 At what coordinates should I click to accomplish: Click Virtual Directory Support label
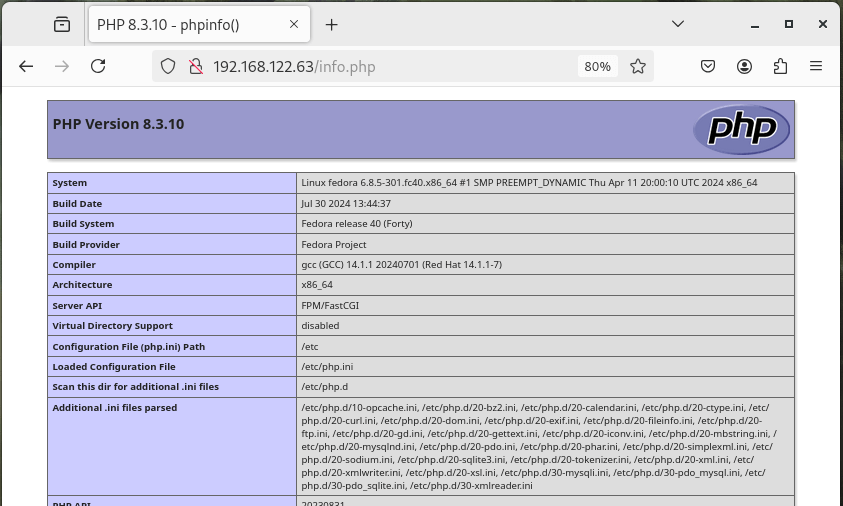(x=112, y=326)
